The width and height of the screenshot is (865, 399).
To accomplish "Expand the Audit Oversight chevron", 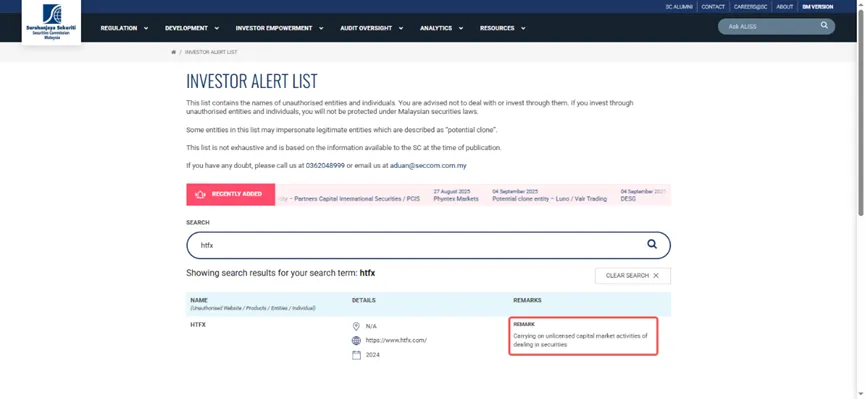I will pos(401,28).
